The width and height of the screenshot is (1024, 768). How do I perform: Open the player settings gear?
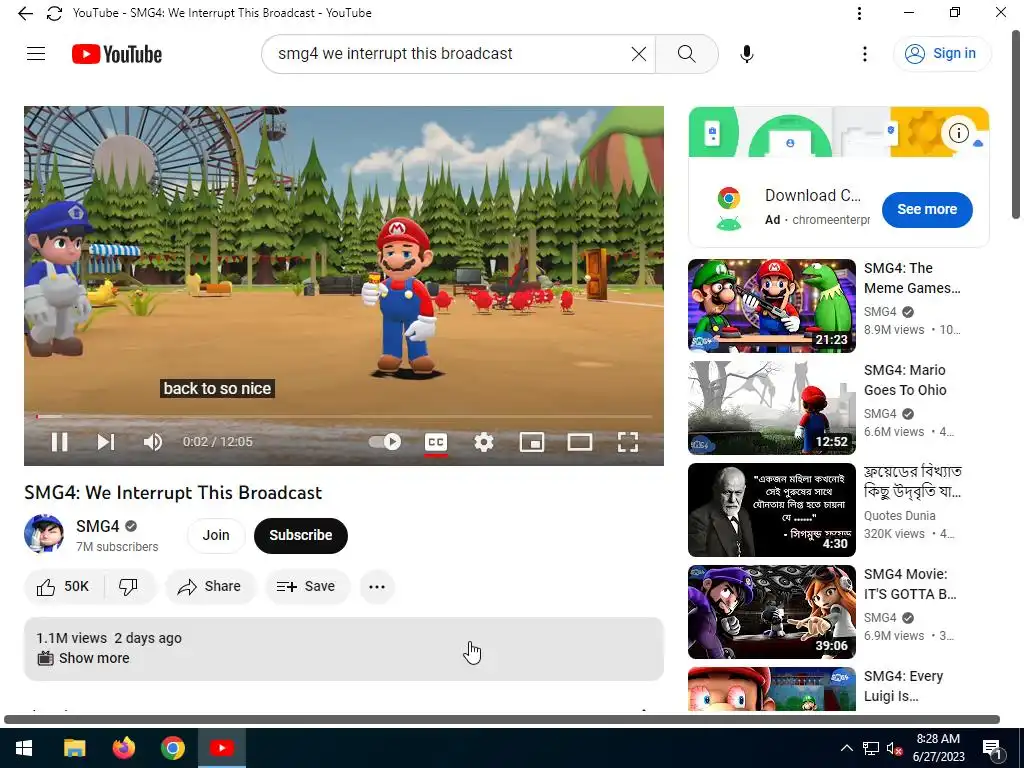pos(484,442)
